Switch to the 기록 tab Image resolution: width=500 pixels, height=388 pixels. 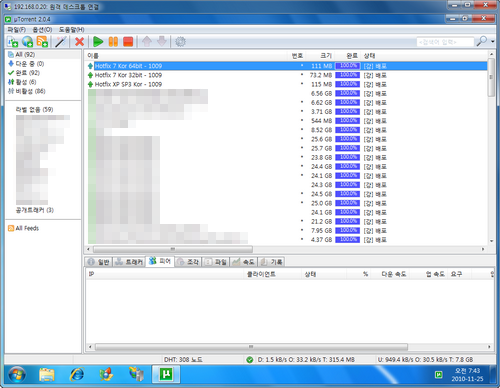(x=272, y=262)
